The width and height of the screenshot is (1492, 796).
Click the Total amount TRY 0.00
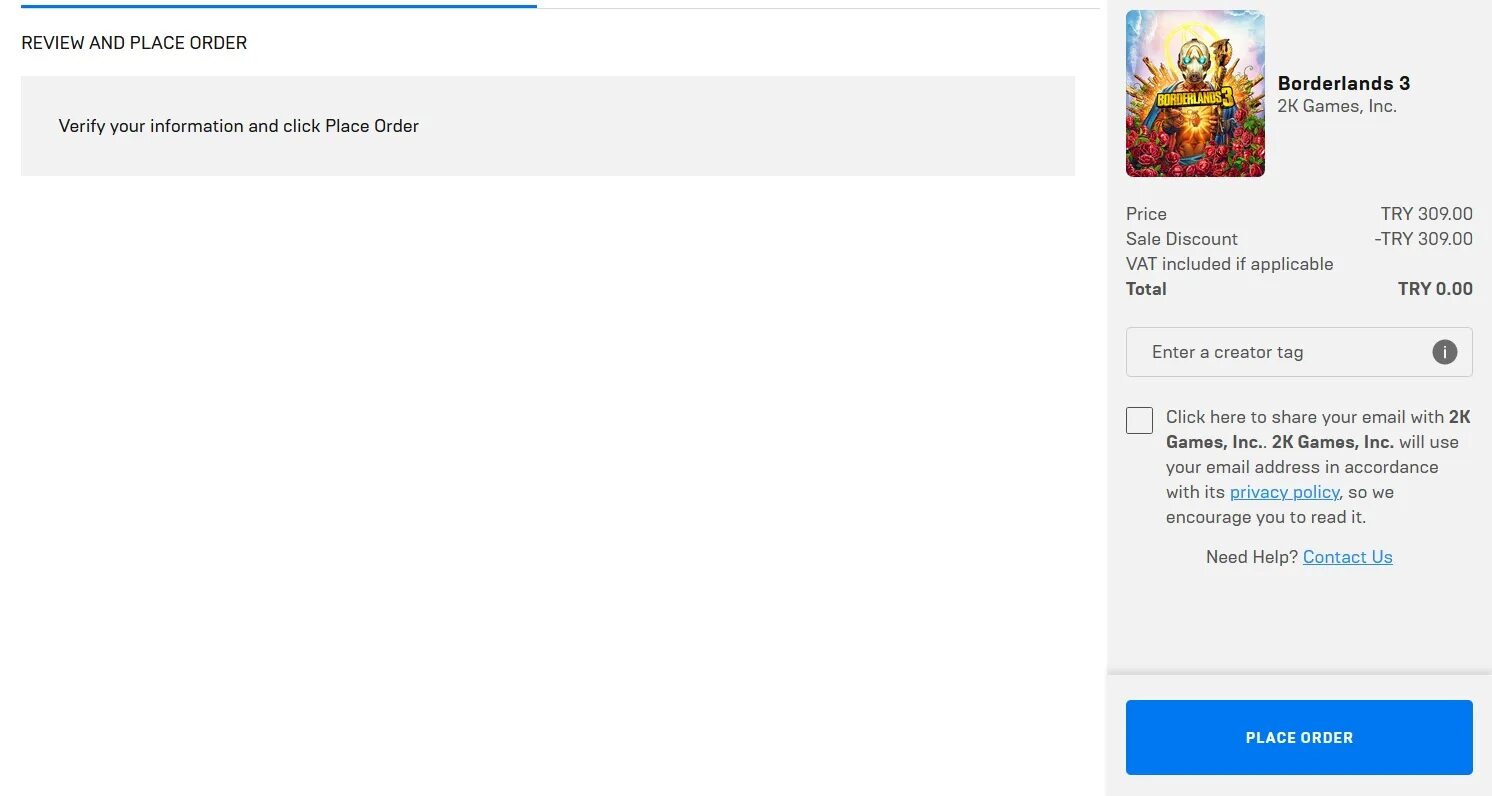(1435, 289)
